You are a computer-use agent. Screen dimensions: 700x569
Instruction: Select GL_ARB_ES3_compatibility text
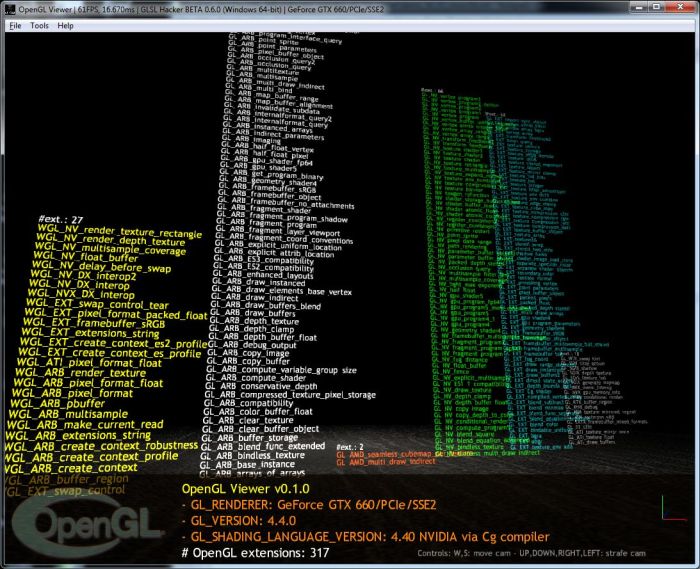[263, 260]
